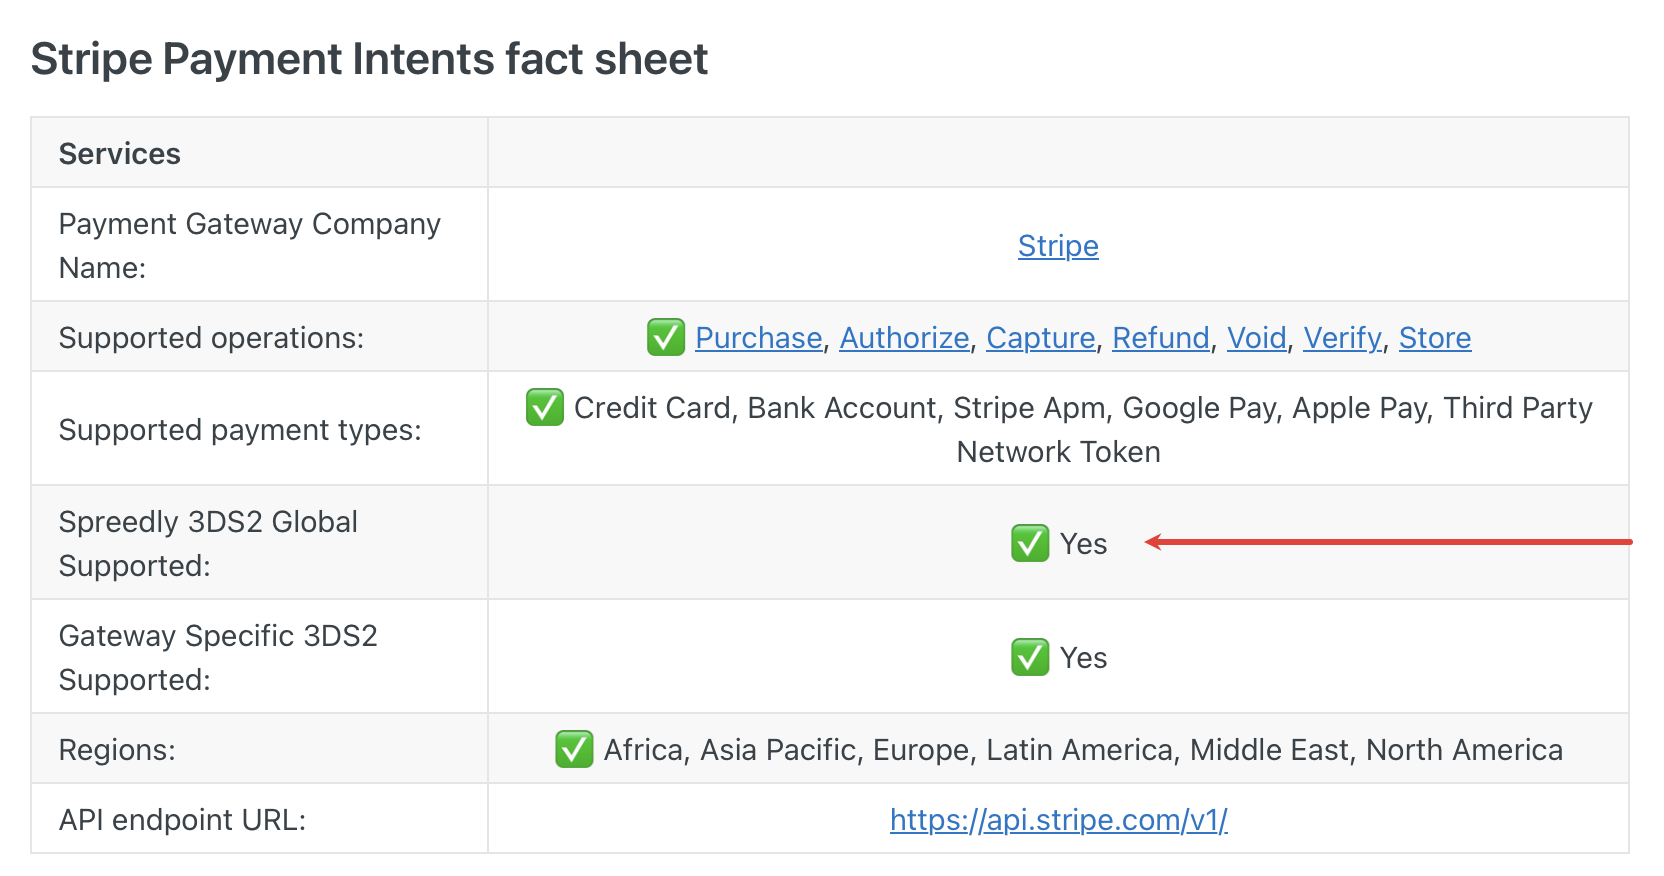
Task: Open the Authorize operation link
Action: pos(904,338)
